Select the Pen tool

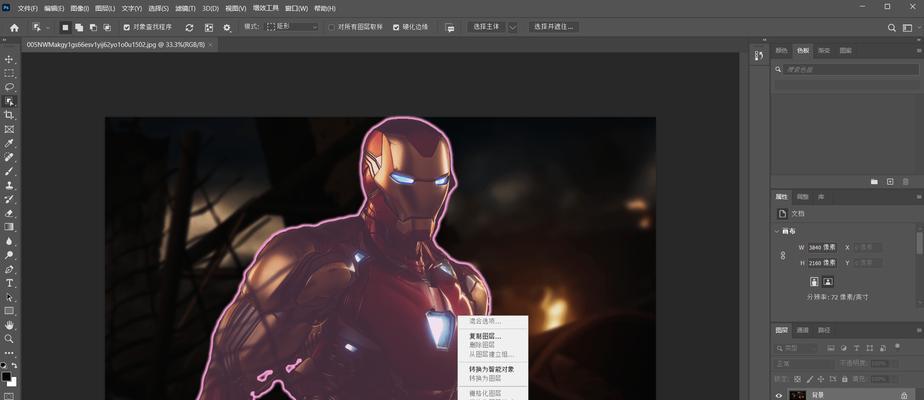(9, 269)
